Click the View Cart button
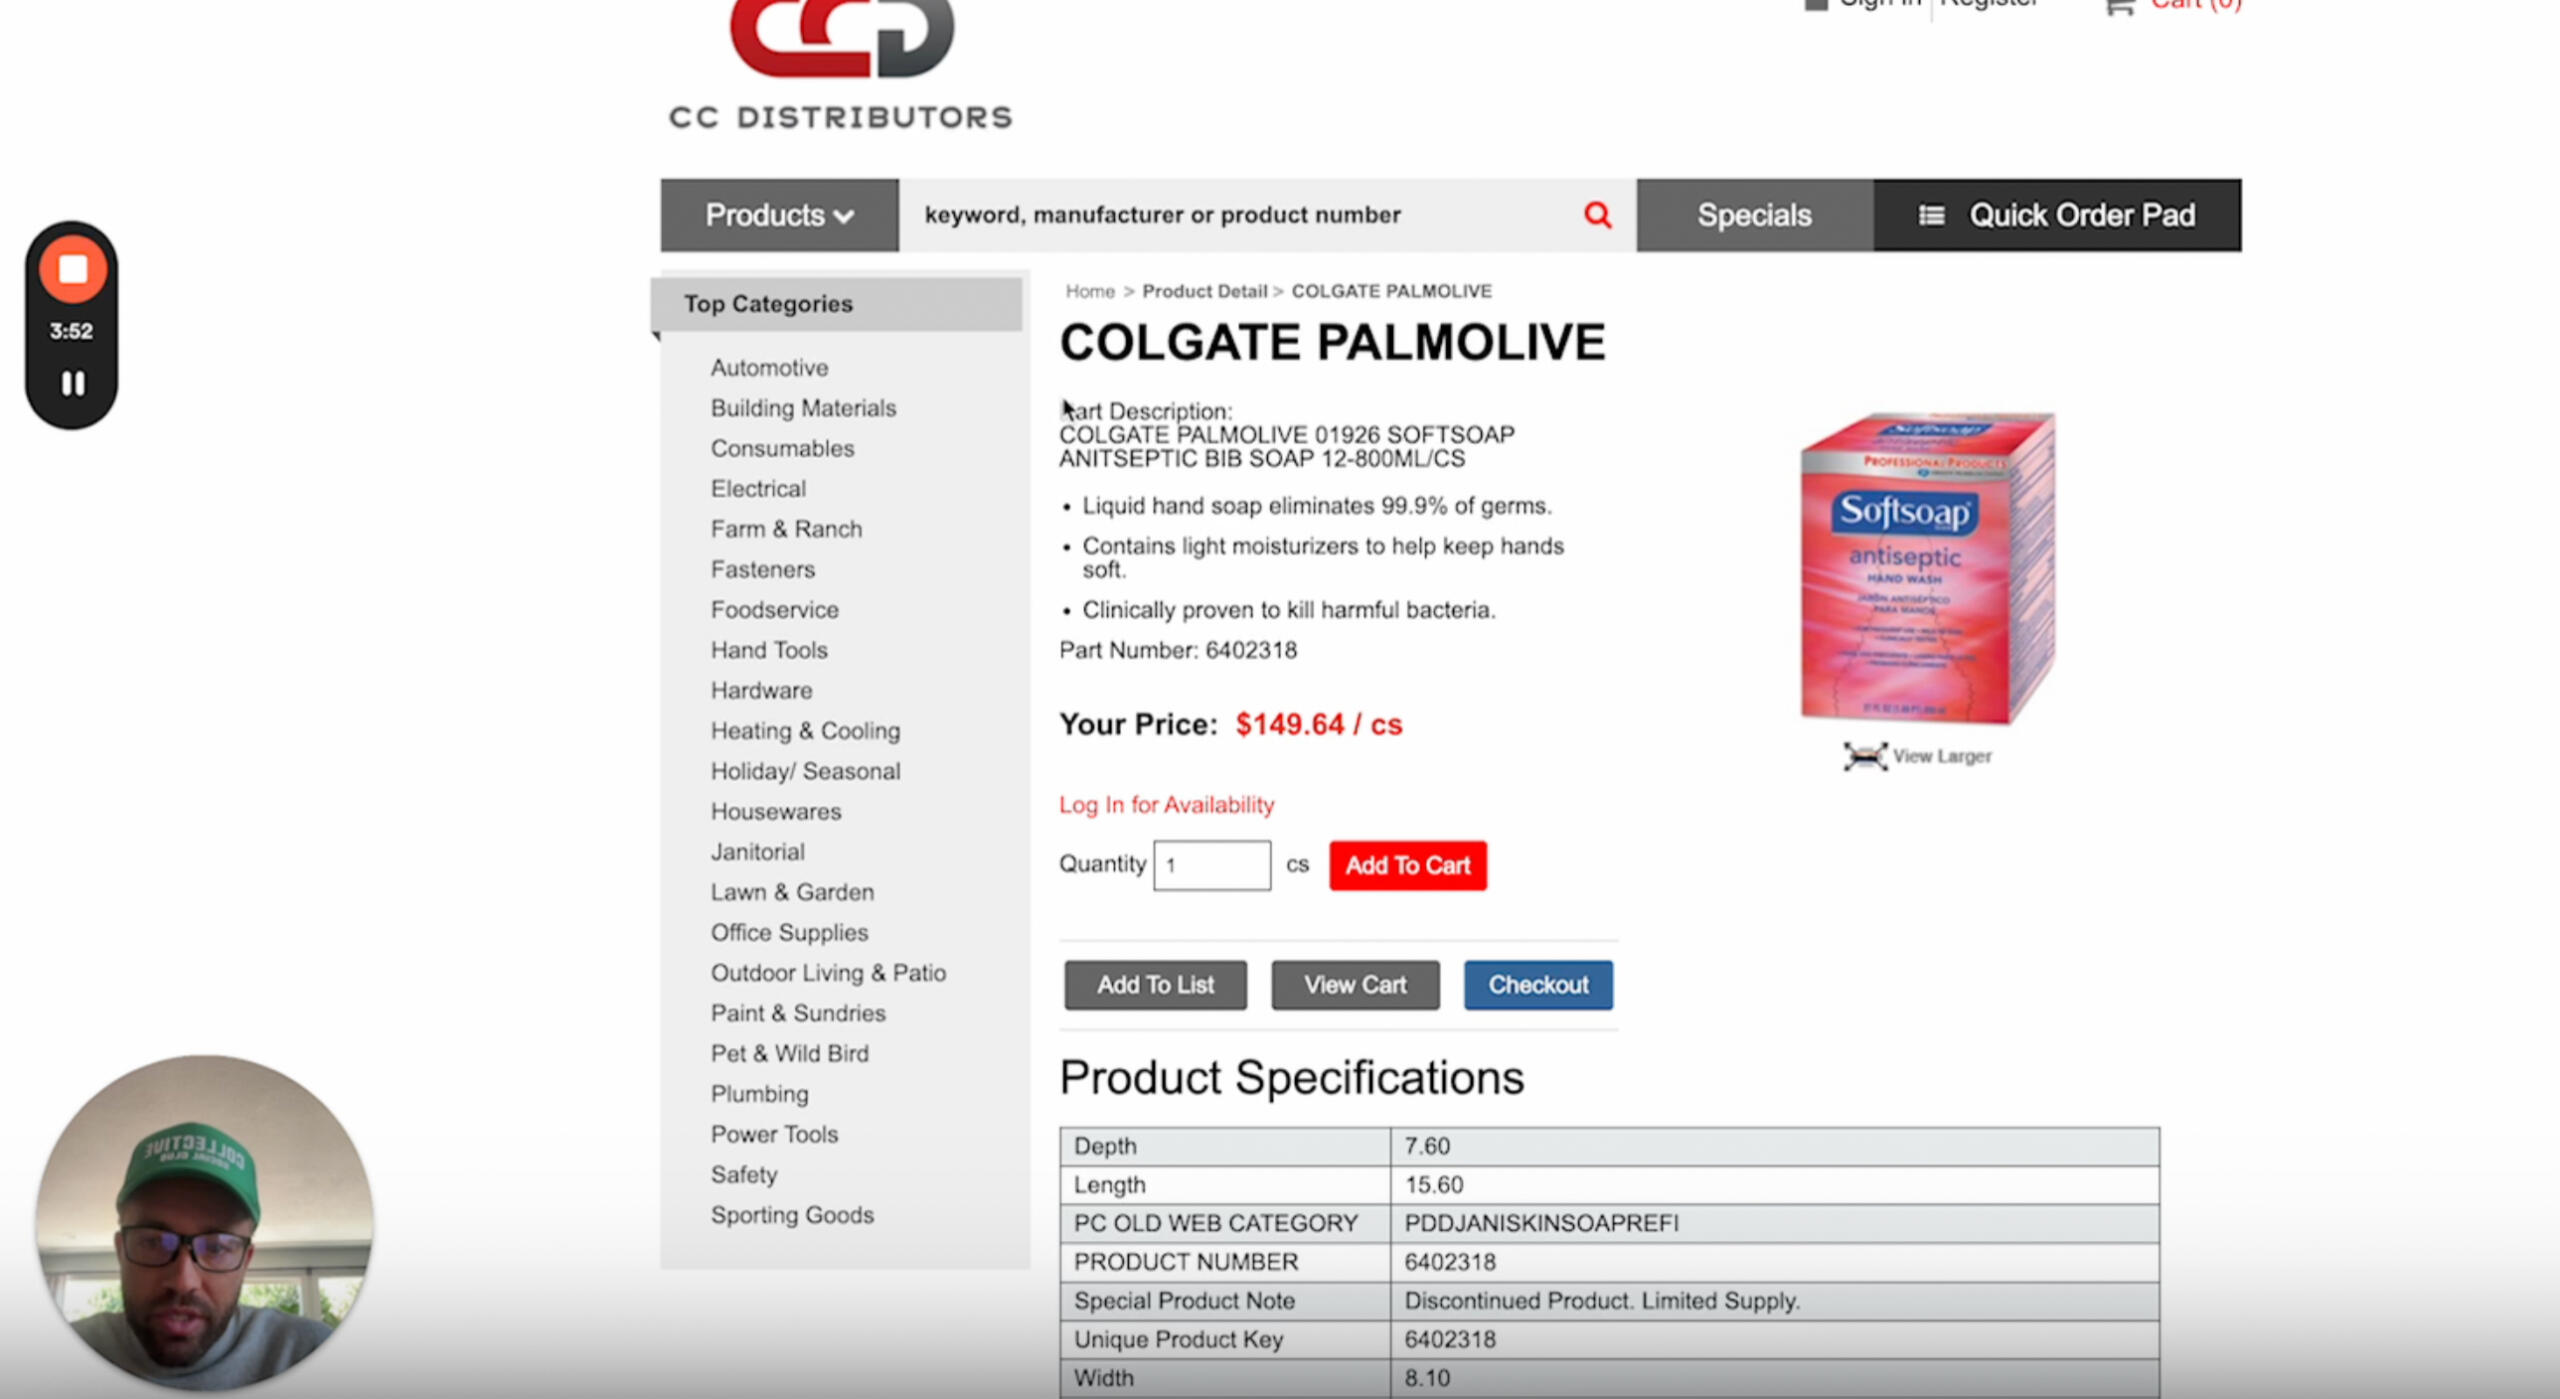This screenshot has width=2560, height=1399. (x=1355, y=985)
